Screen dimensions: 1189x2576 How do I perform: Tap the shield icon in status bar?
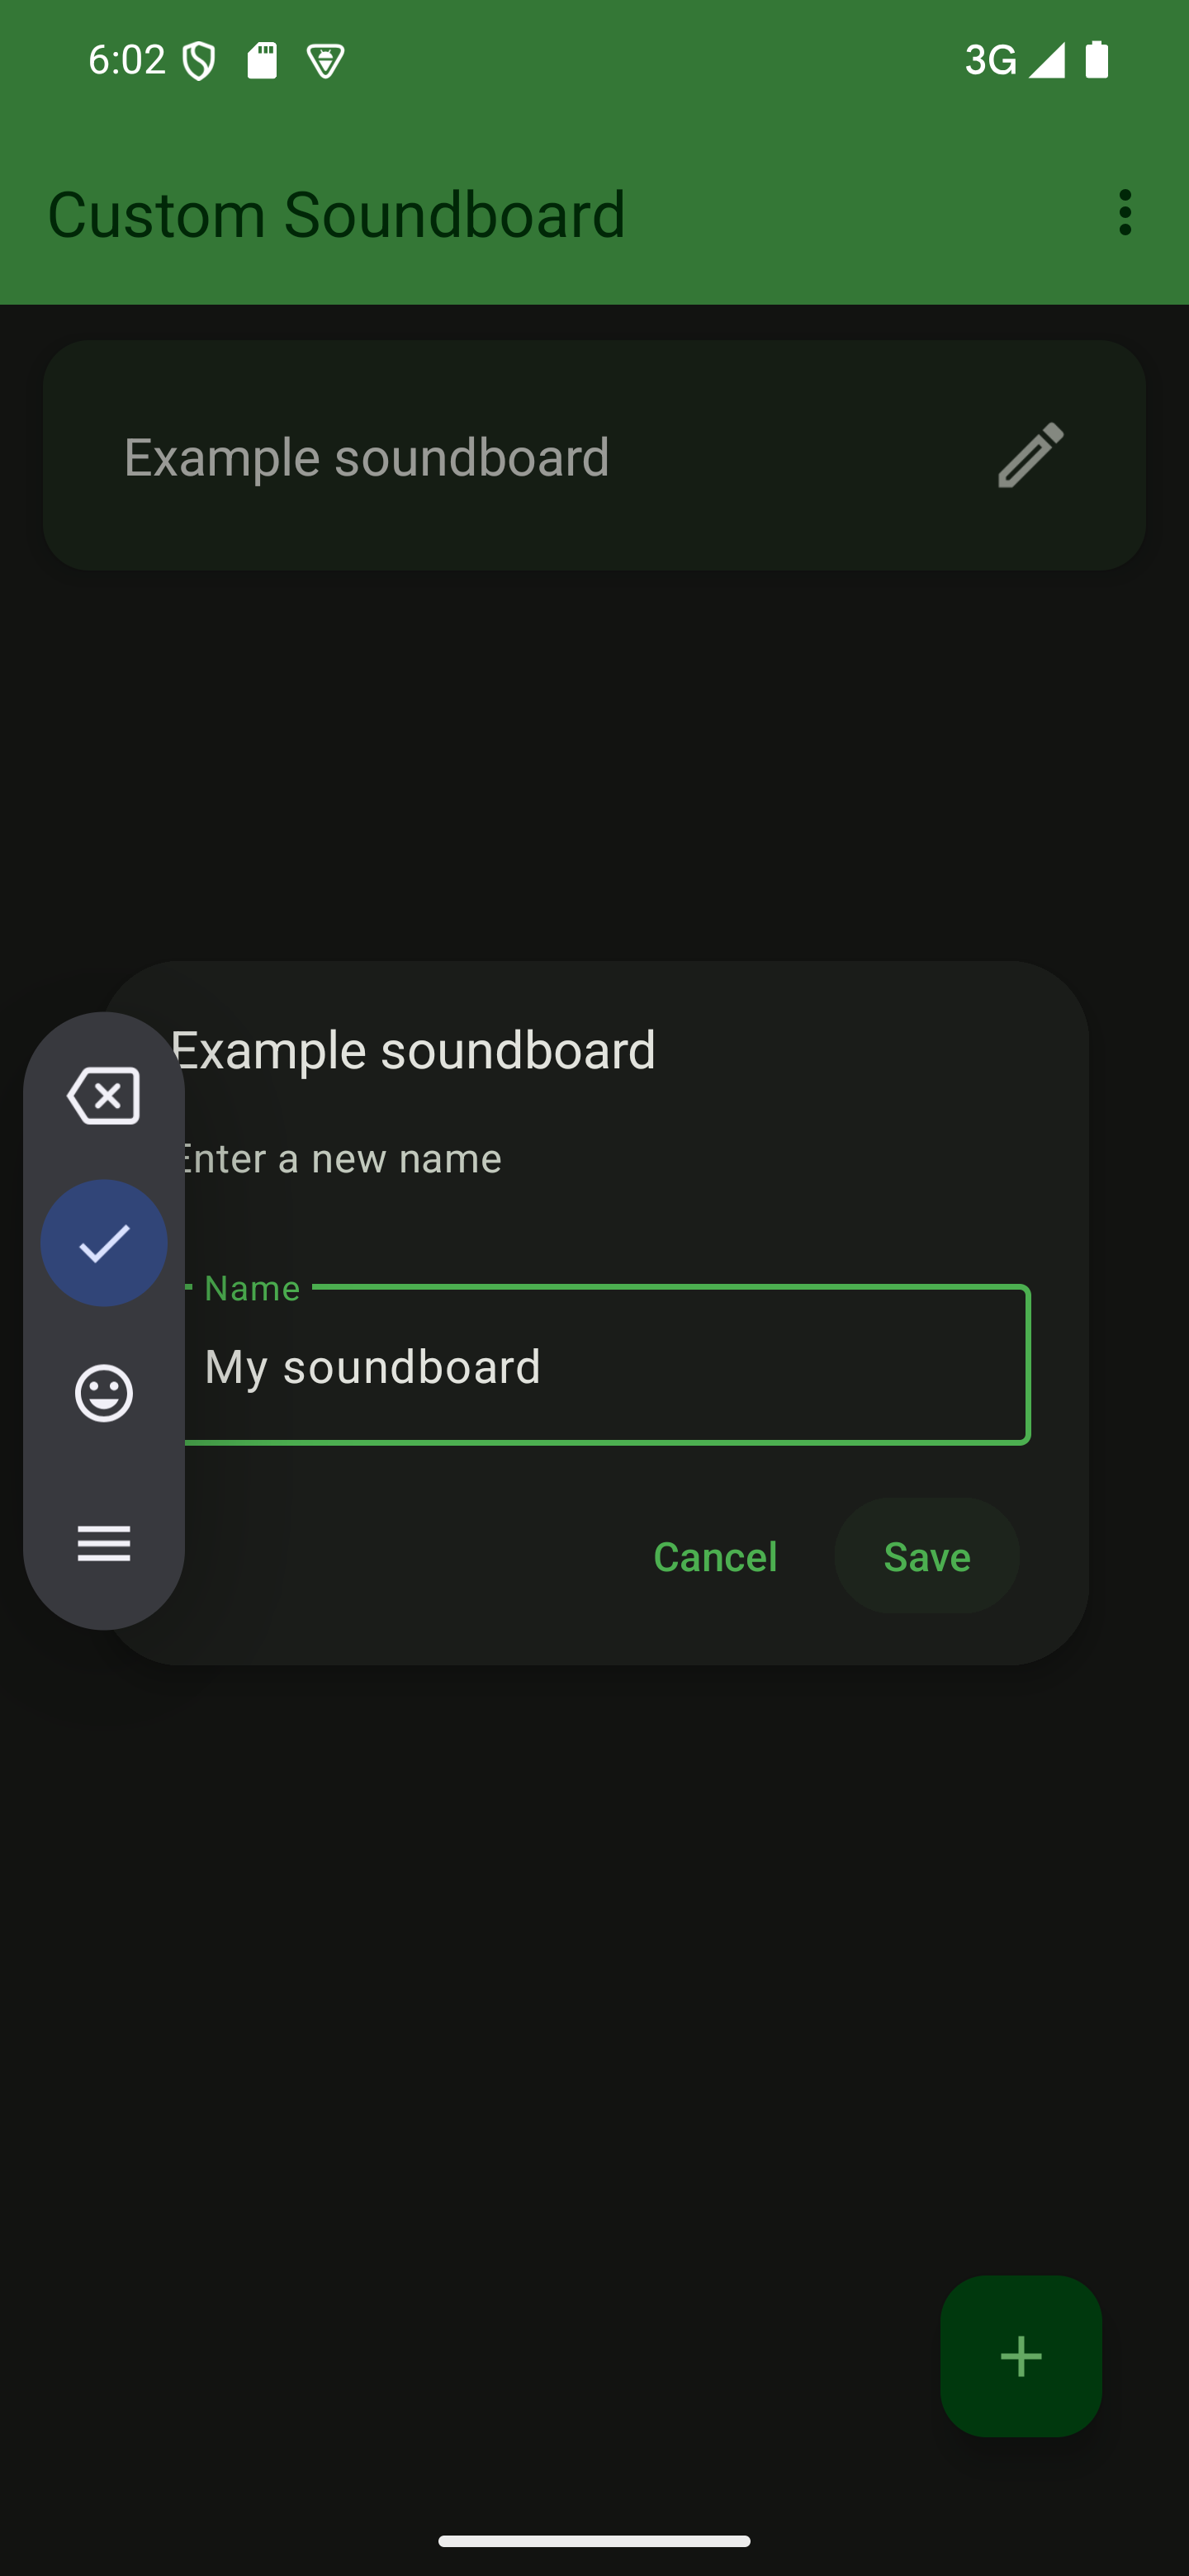coord(199,61)
